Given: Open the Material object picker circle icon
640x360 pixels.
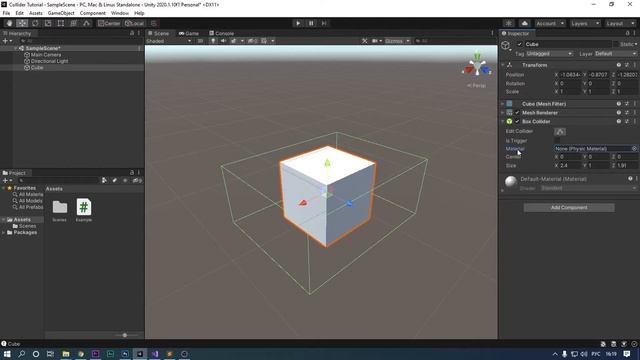Looking at the screenshot, I should tap(634, 149).
